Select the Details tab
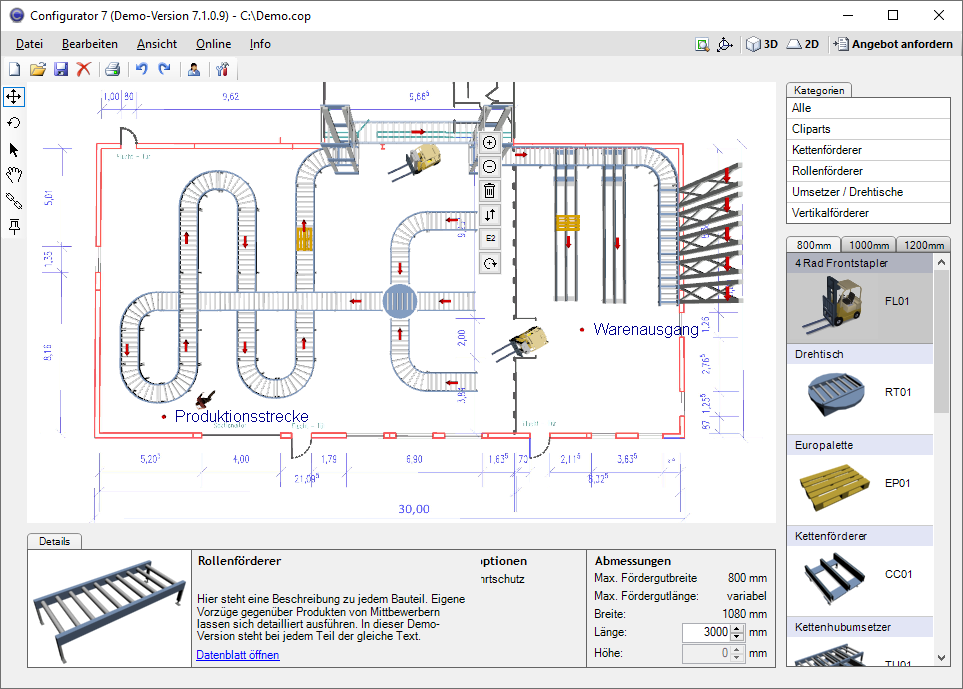This screenshot has width=963, height=689. click(54, 541)
